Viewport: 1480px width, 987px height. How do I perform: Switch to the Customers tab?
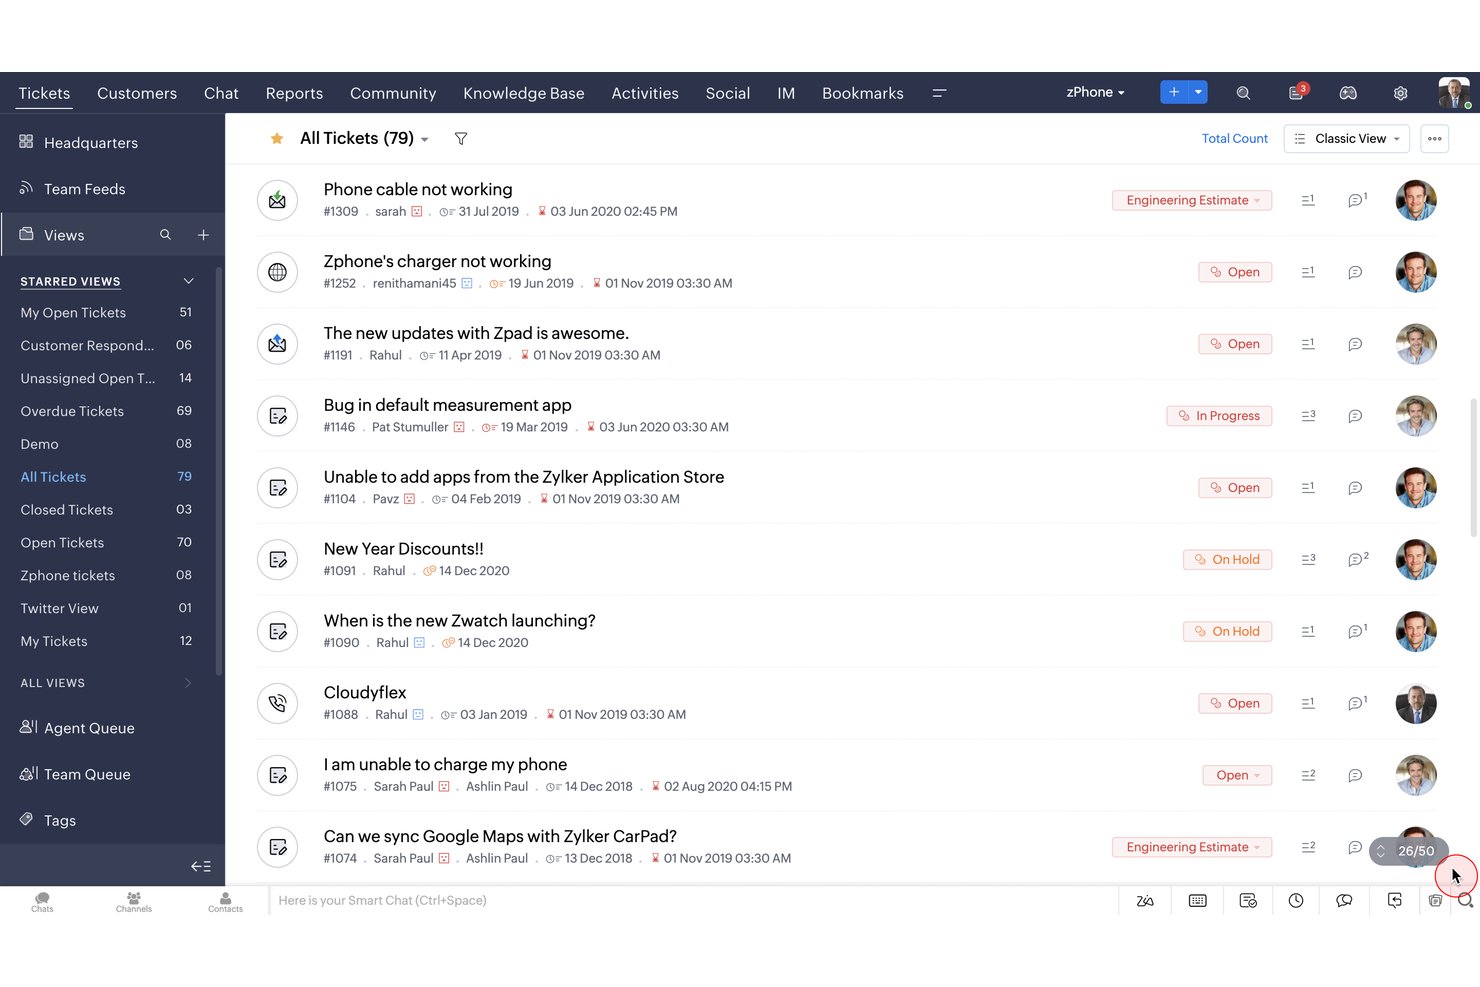[x=137, y=93]
